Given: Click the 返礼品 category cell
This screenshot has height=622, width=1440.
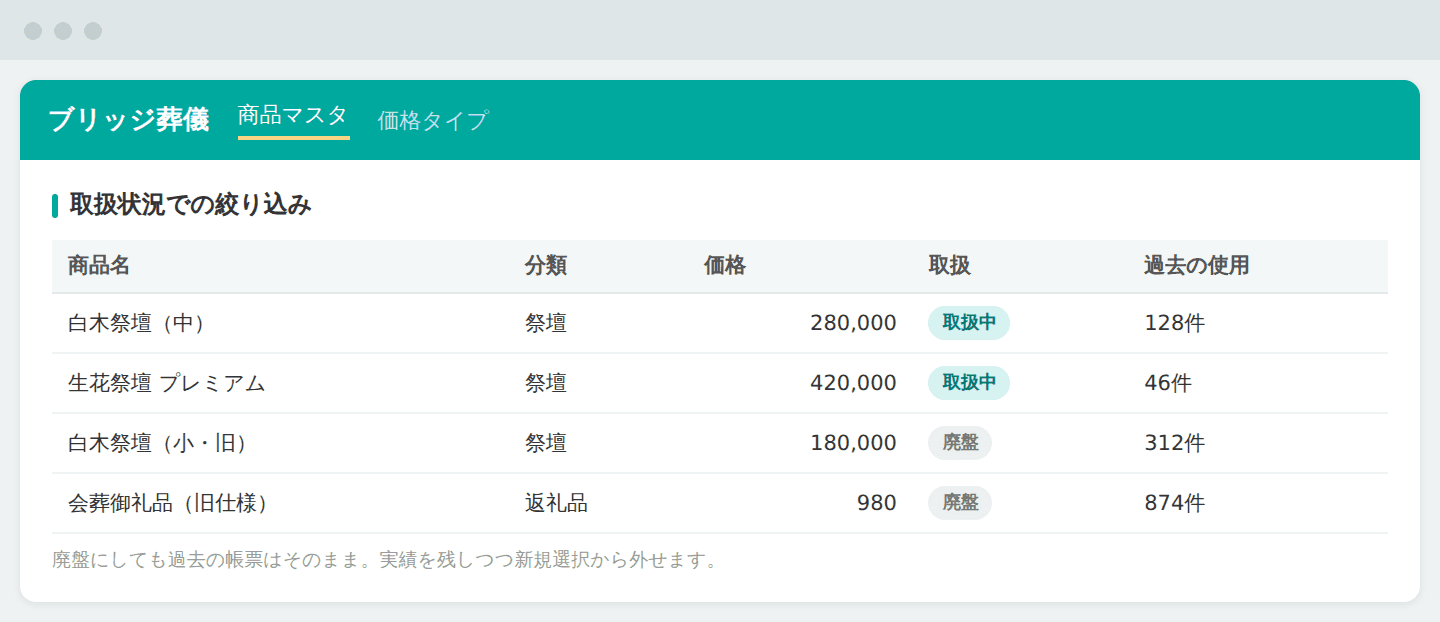Looking at the screenshot, I should point(556,503).
